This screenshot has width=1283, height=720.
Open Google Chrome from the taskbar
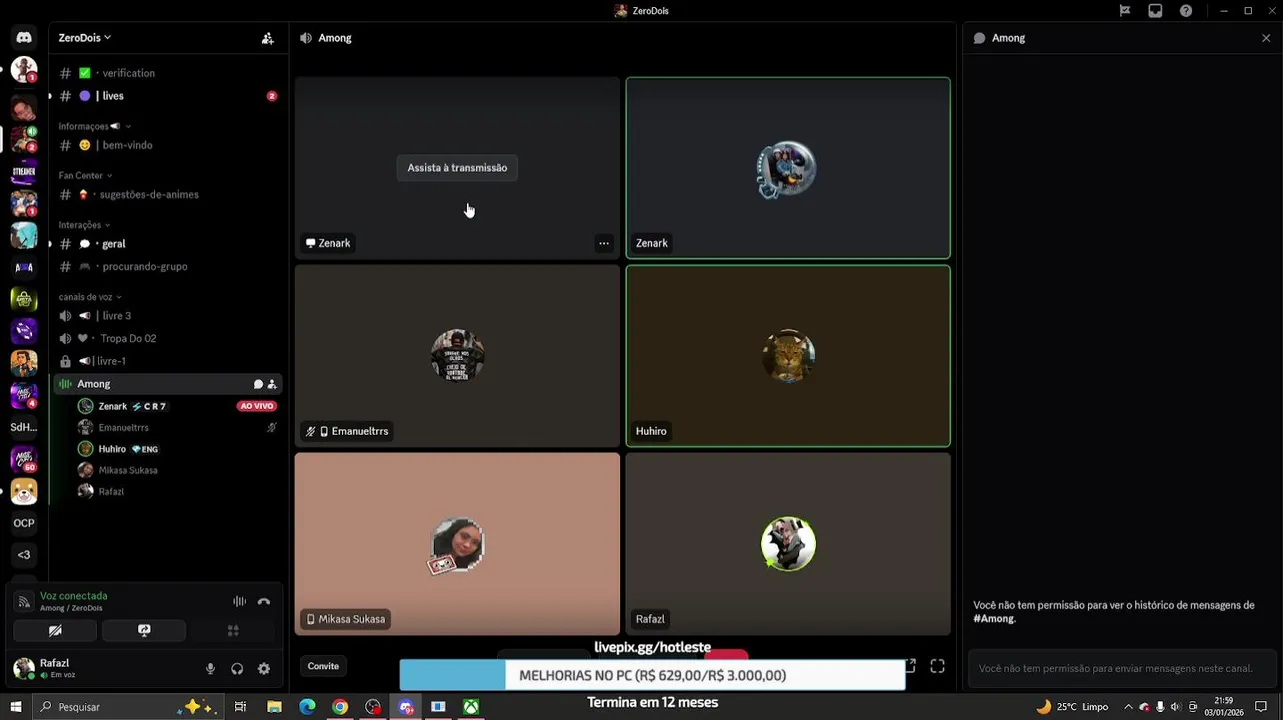click(340, 707)
